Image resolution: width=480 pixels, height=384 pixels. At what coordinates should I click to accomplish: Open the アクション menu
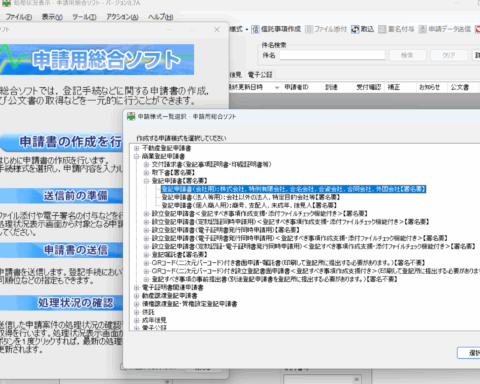point(122,17)
